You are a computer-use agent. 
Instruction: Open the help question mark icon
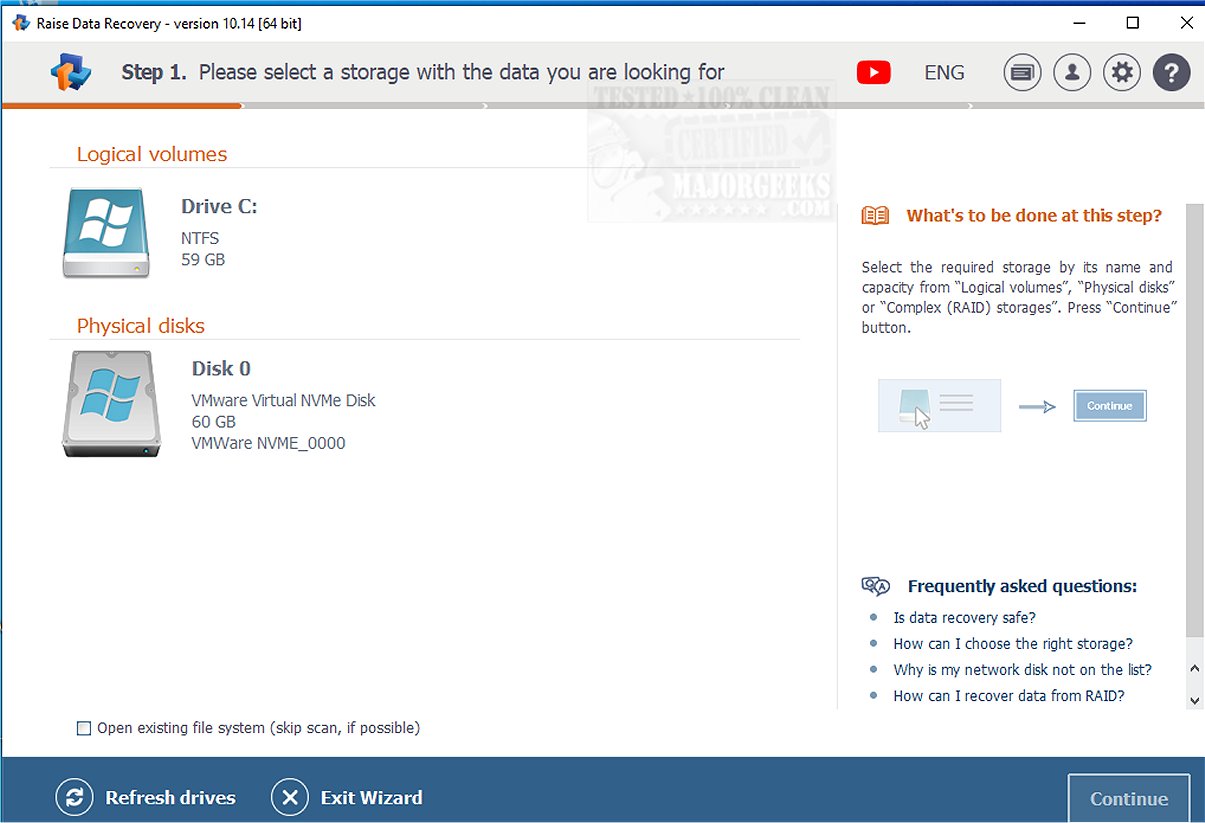(x=1172, y=72)
